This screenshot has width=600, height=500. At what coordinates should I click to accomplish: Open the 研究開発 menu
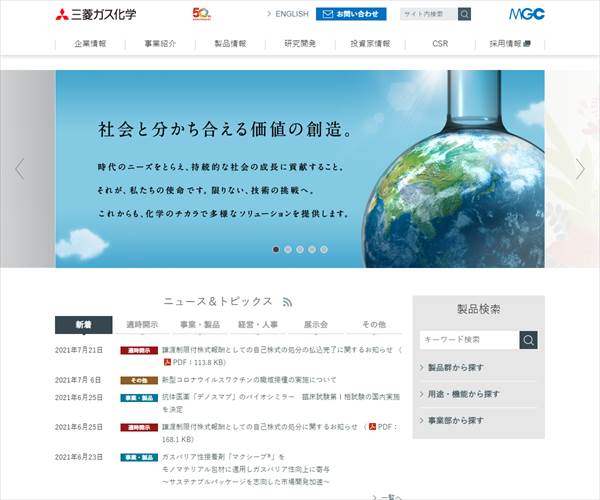pos(300,44)
